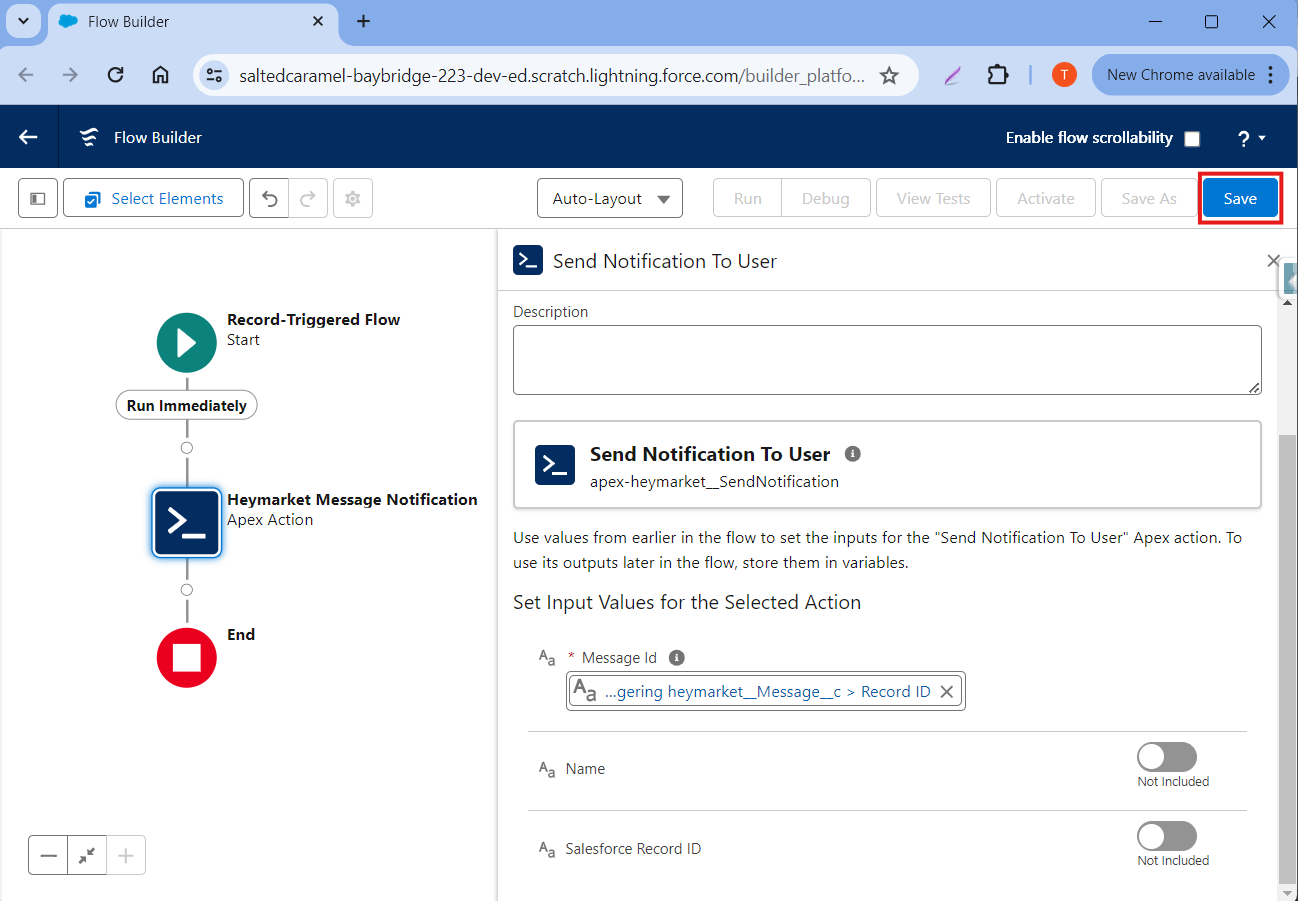Select the Record-Triggered Flow Start element
The image size is (1298, 901).
pyautogui.click(x=187, y=343)
